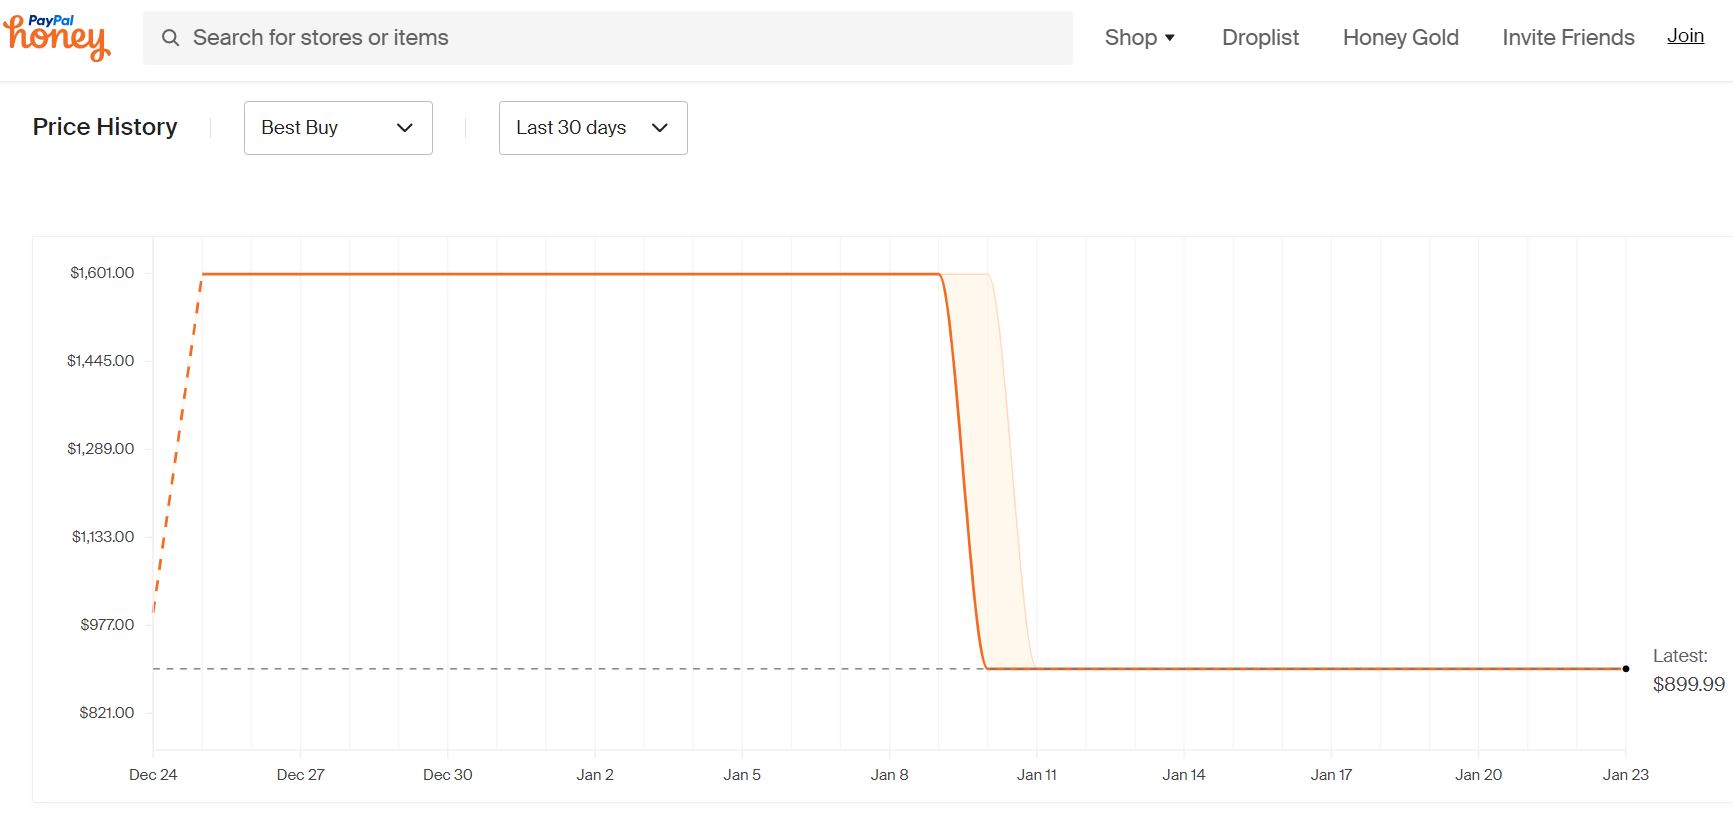
Task: Click the Dec 27 date label on axis
Action: (300, 775)
